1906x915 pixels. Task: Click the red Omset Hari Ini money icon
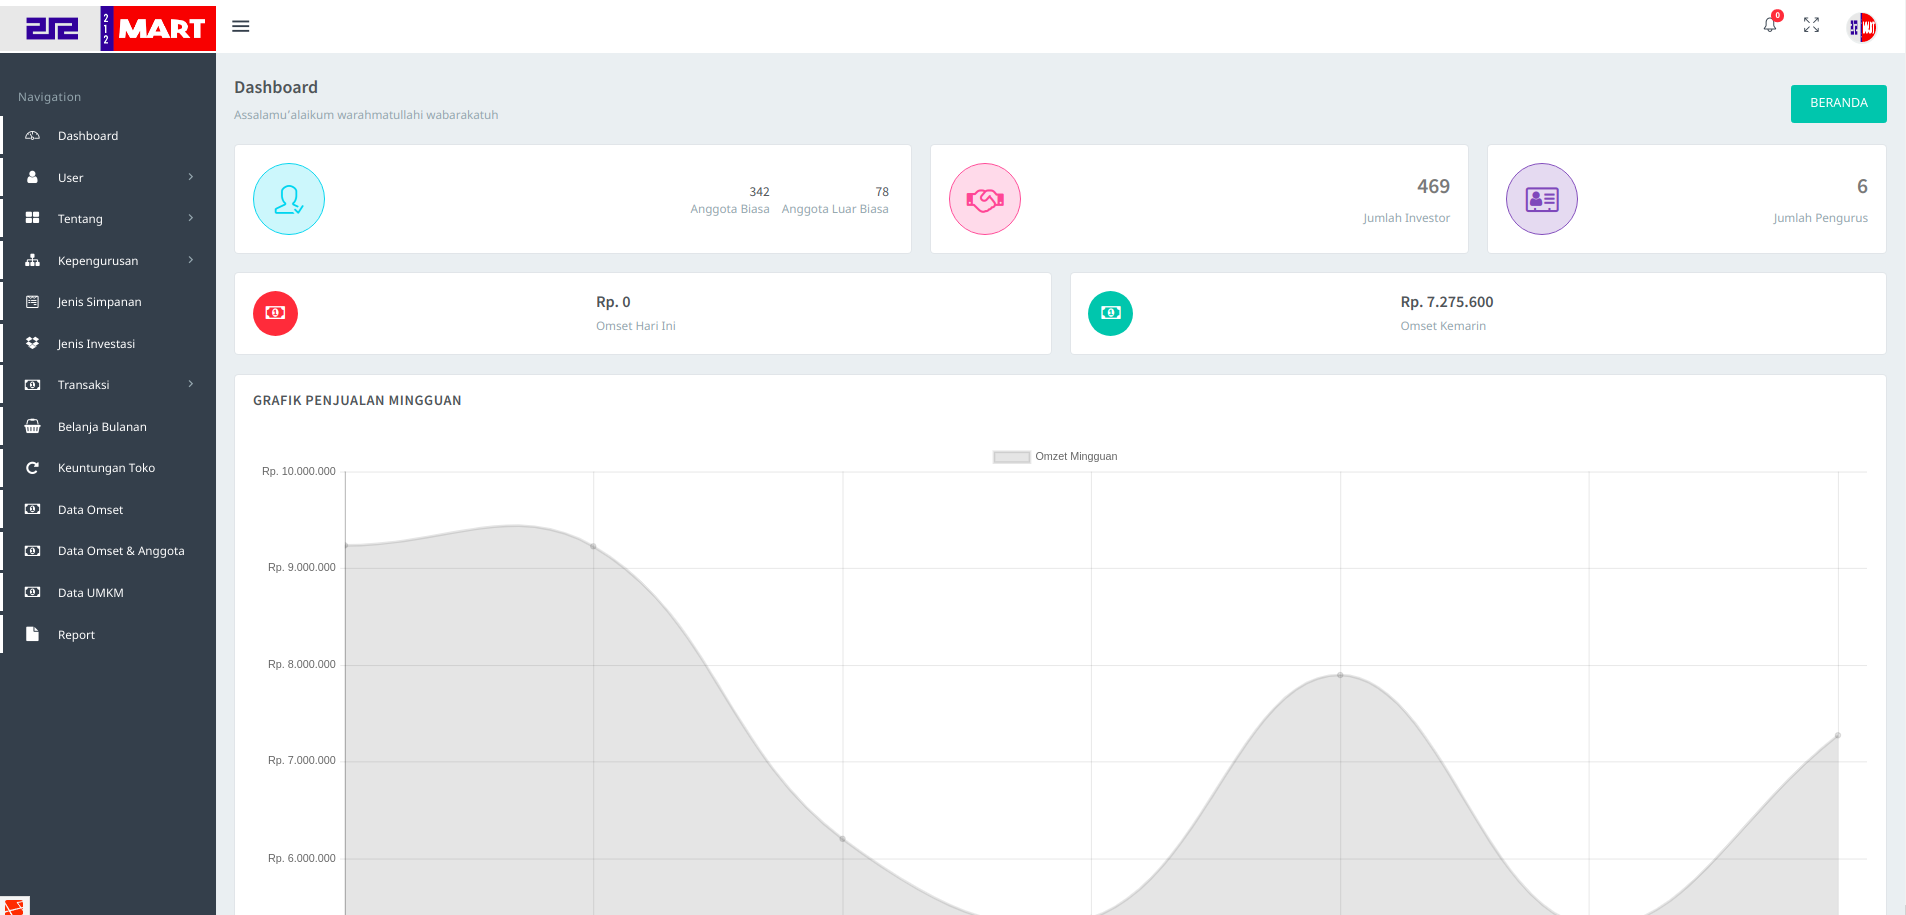pyautogui.click(x=275, y=313)
